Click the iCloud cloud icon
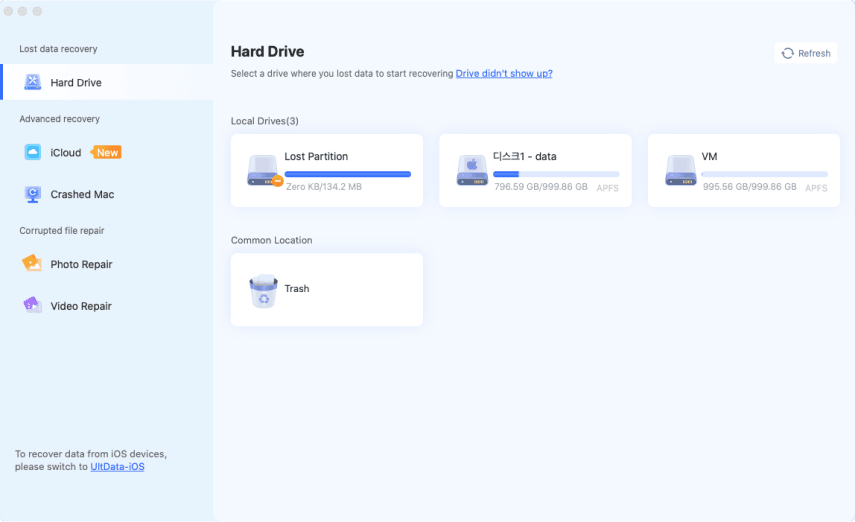Image resolution: width=855 pixels, height=522 pixels. point(33,152)
